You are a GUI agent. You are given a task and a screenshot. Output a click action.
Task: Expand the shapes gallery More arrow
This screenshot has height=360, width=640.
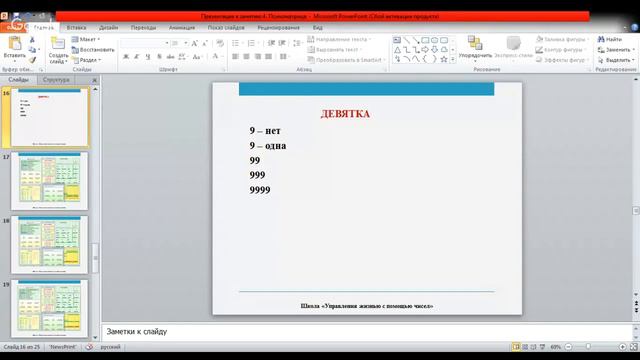pyautogui.click(x=453, y=60)
